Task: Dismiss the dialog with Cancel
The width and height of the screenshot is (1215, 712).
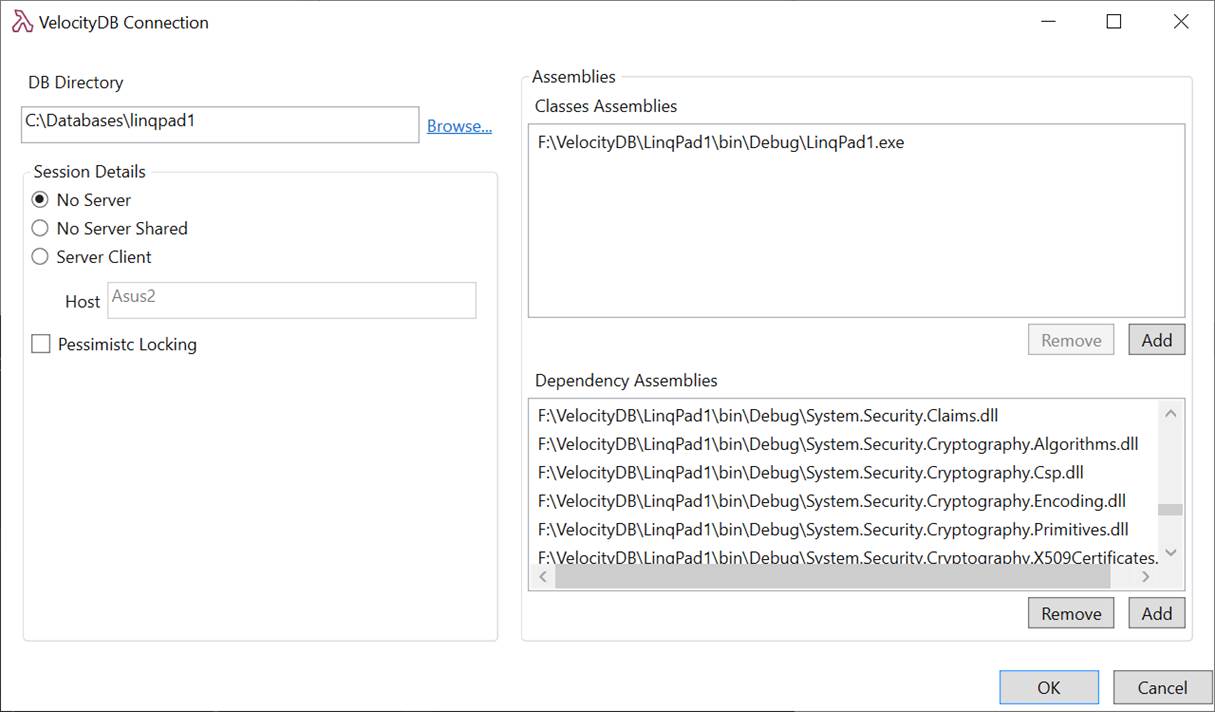Action: [1162, 687]
